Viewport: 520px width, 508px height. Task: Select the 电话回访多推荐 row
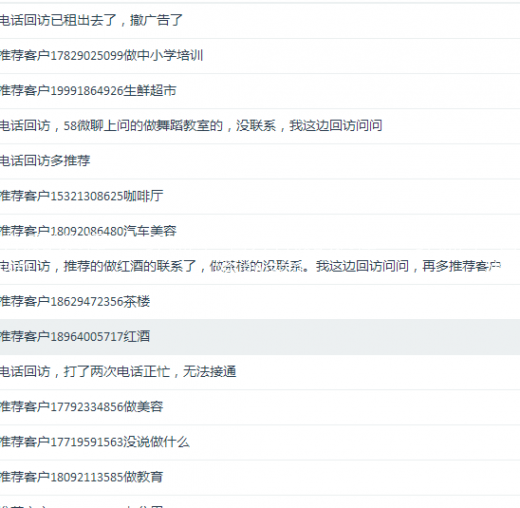coord(260,161)
